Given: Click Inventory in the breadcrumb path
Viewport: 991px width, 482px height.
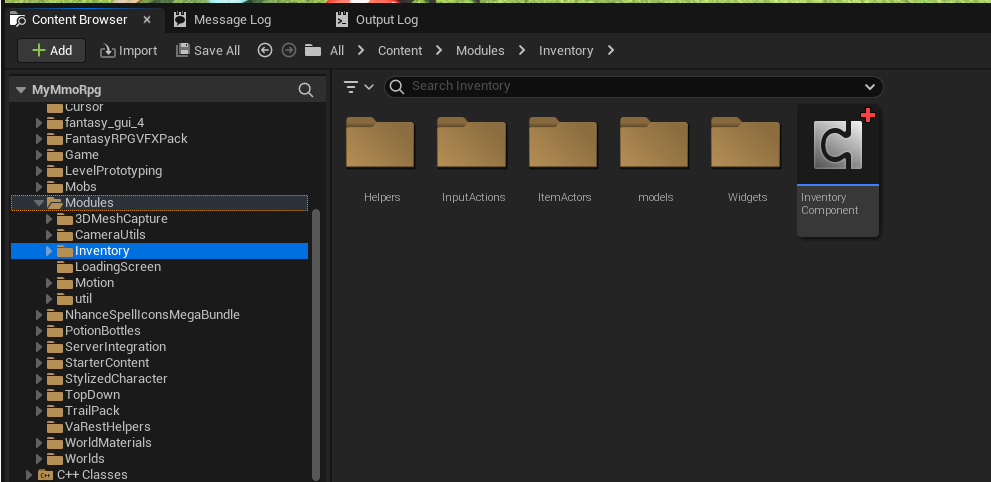Looking at the screenshot, I should (566, 51).
